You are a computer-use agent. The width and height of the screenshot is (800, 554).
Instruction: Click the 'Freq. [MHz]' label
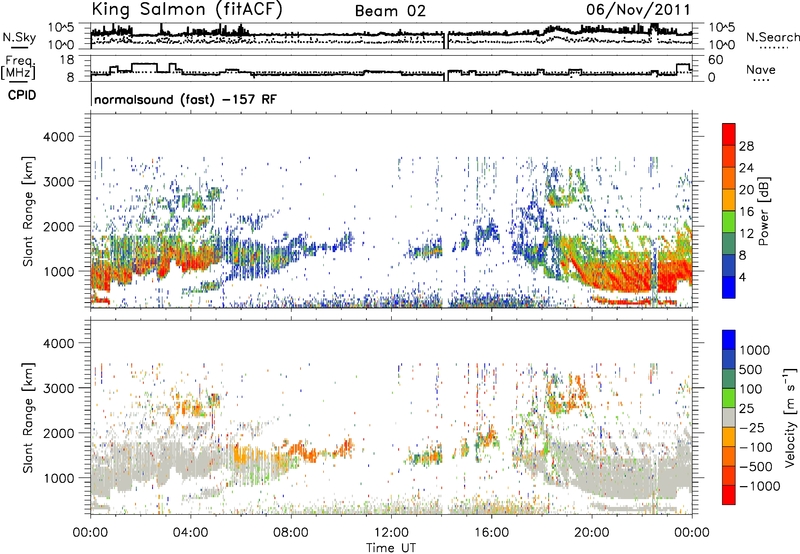pos(18,67)
